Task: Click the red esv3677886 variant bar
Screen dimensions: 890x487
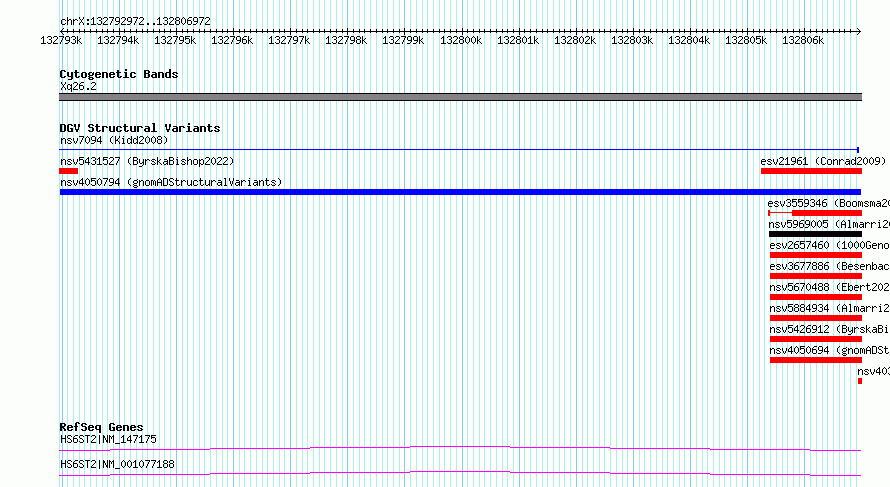Action: coord(816,276)
